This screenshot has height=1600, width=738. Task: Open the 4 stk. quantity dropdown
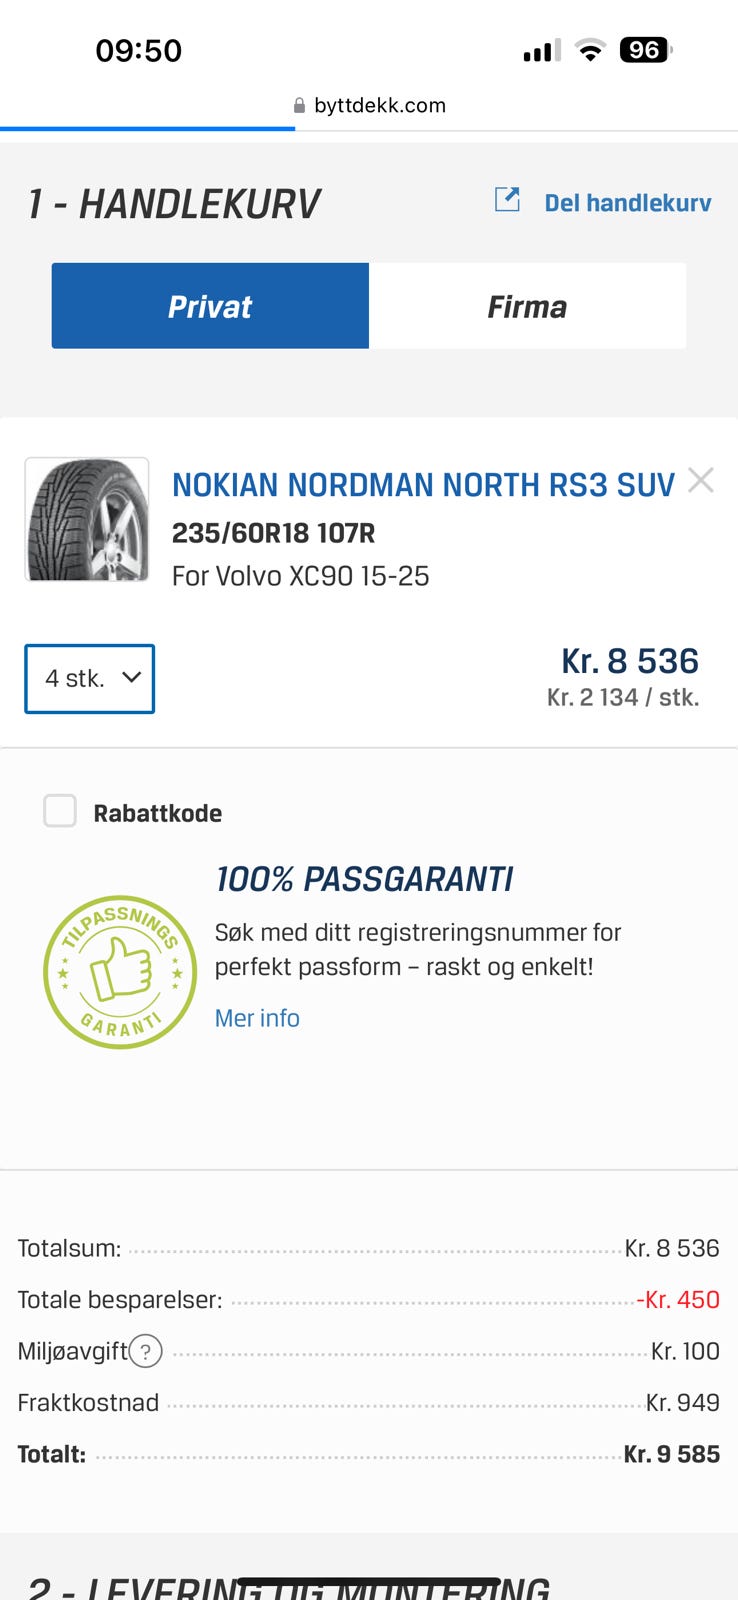[x=89, y=679]
